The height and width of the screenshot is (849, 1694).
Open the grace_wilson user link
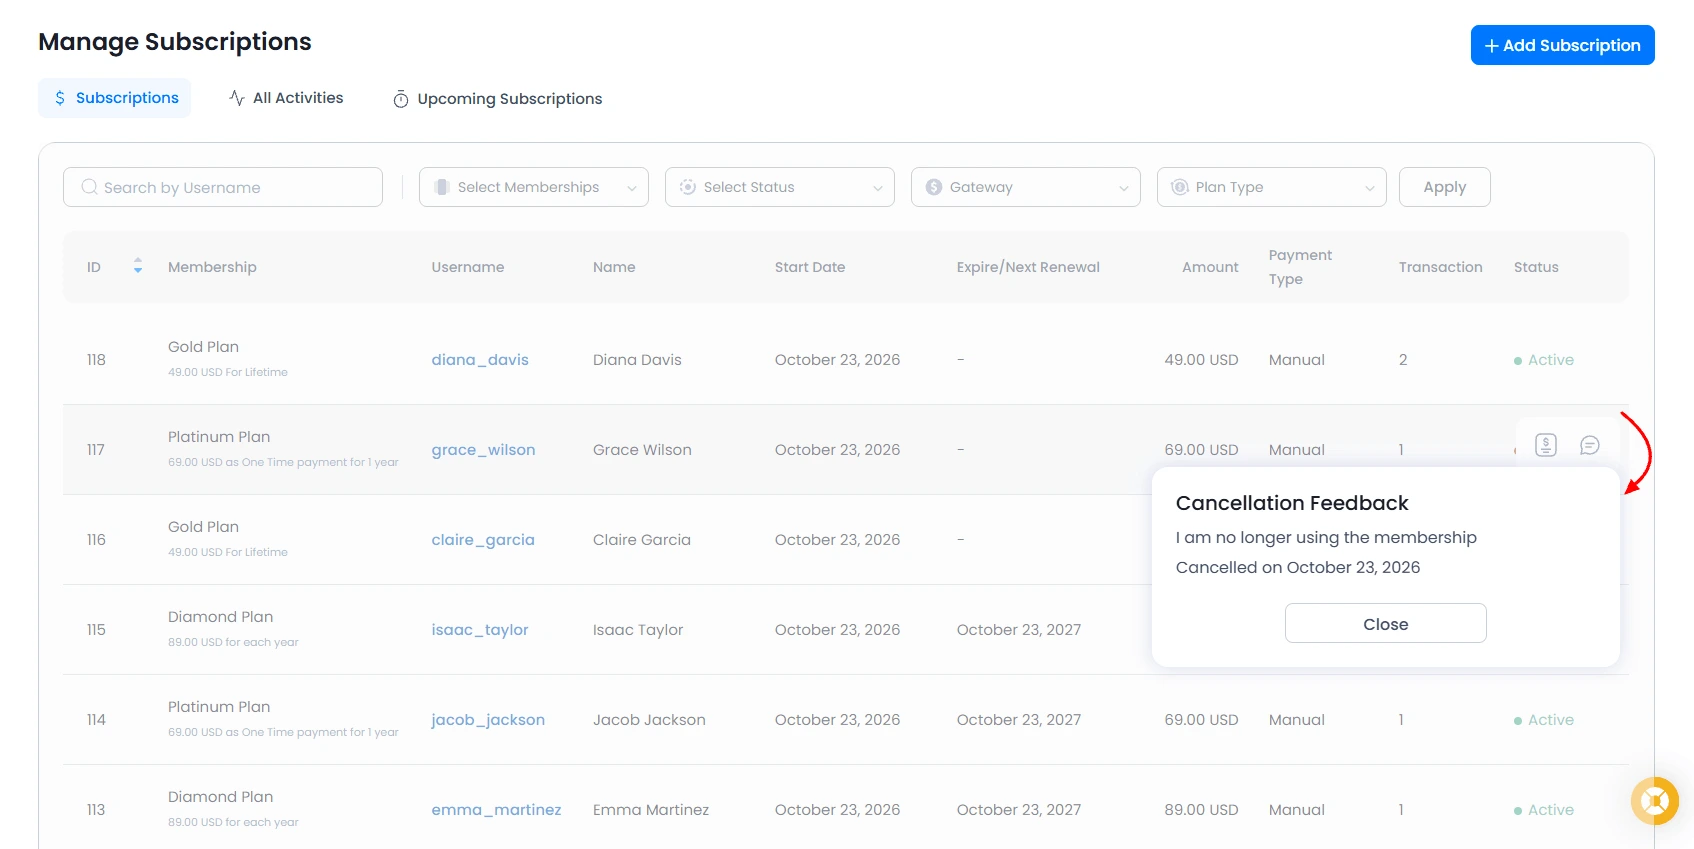483,450
